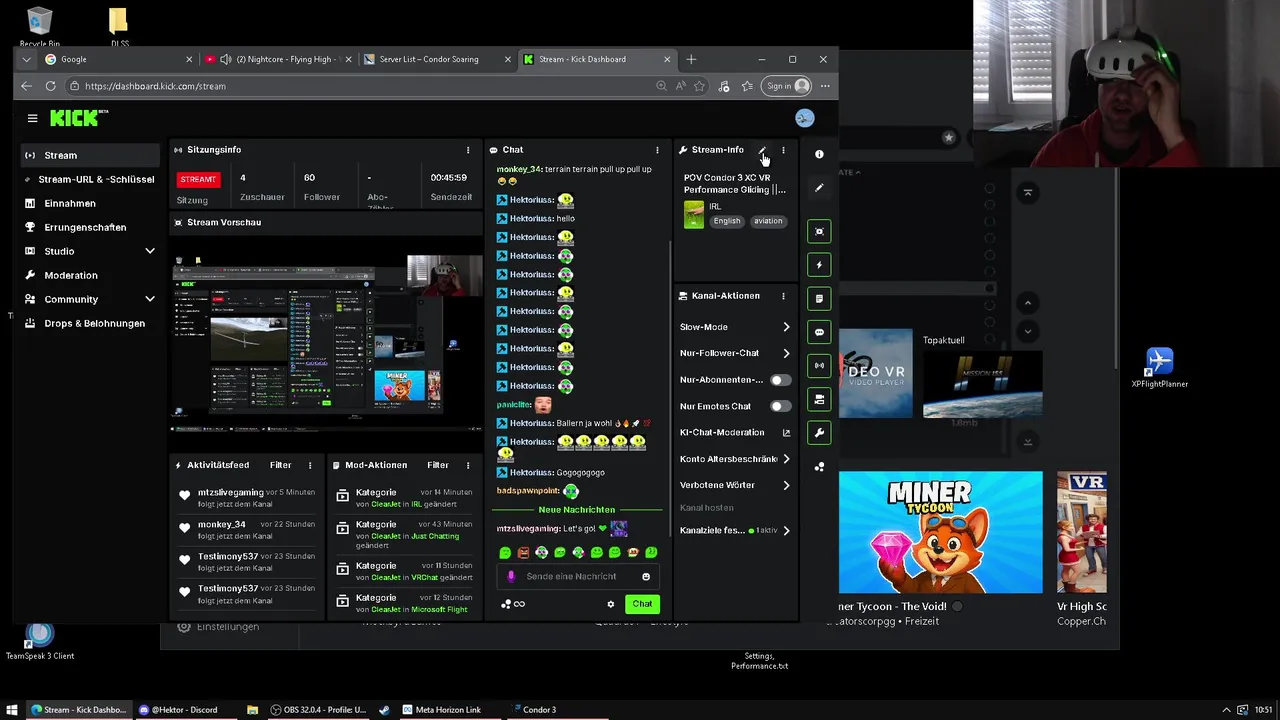Open Moderation in sidebar
Viewport: 1280px width, 720px height.
pos(90,275)
